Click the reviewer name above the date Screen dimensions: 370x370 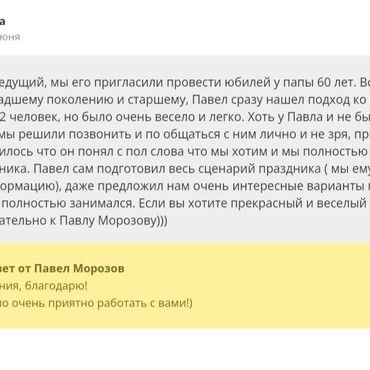(2, 22)
